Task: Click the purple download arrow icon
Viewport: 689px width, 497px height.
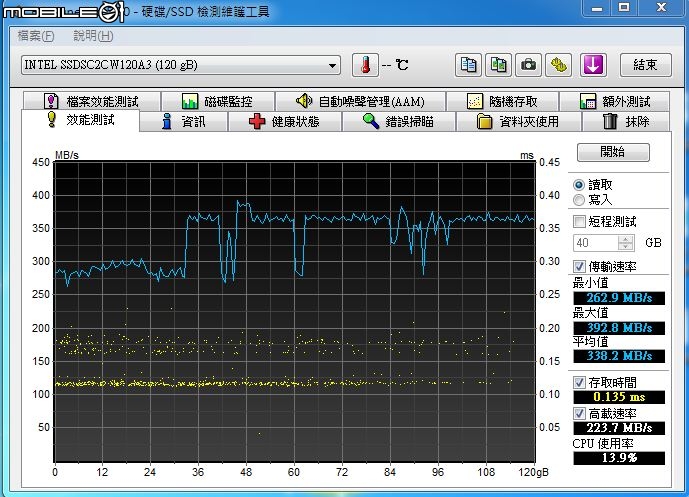Action: (593, 65)
